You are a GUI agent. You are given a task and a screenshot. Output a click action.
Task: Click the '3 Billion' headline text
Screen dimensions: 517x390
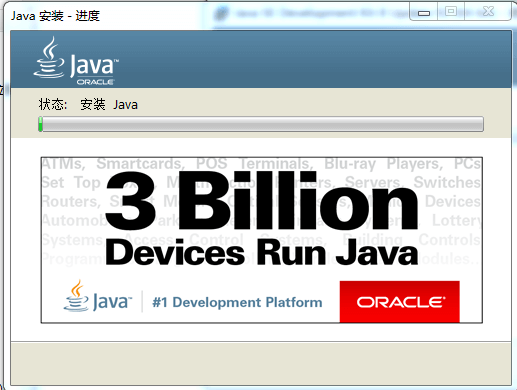click(262, 201)
